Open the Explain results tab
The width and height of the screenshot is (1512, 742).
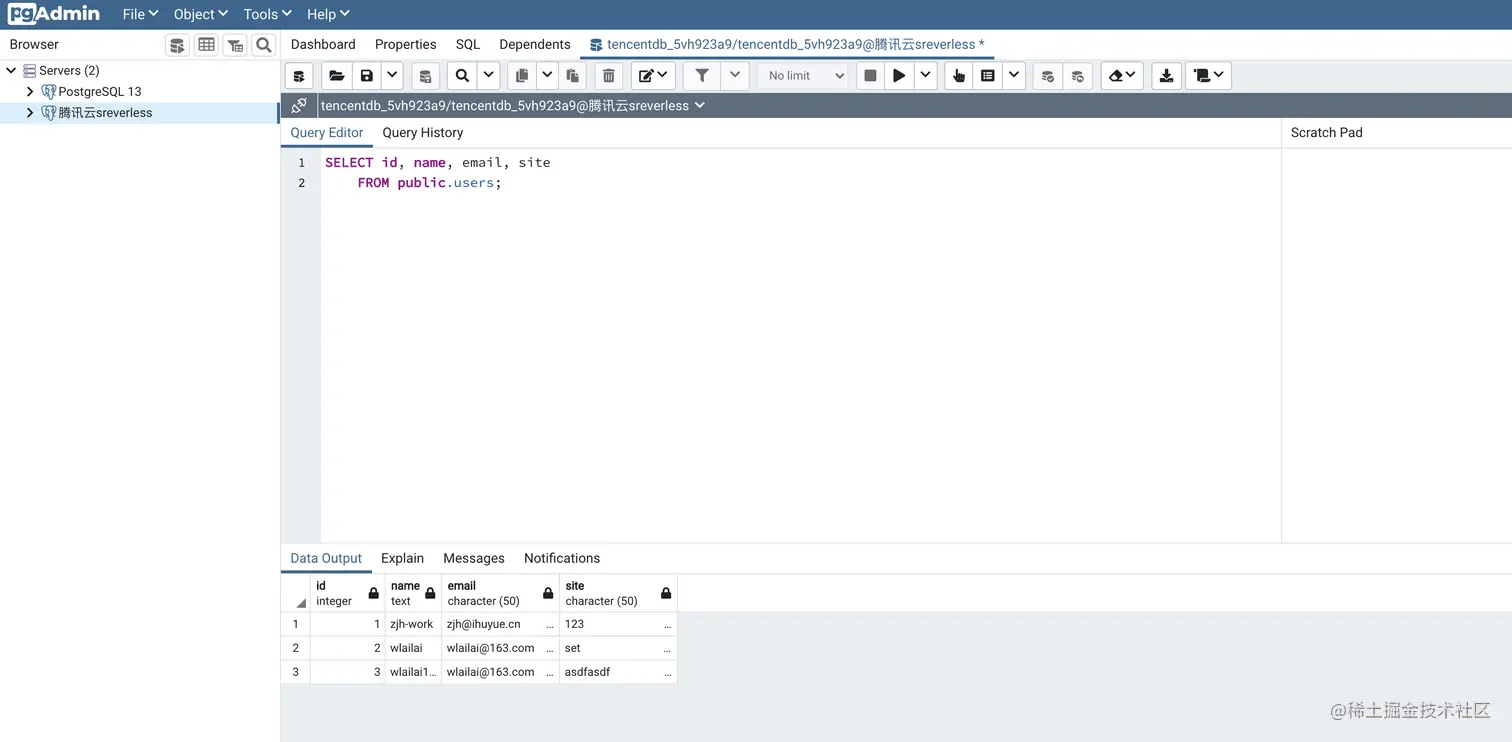(x=403, y=559)
